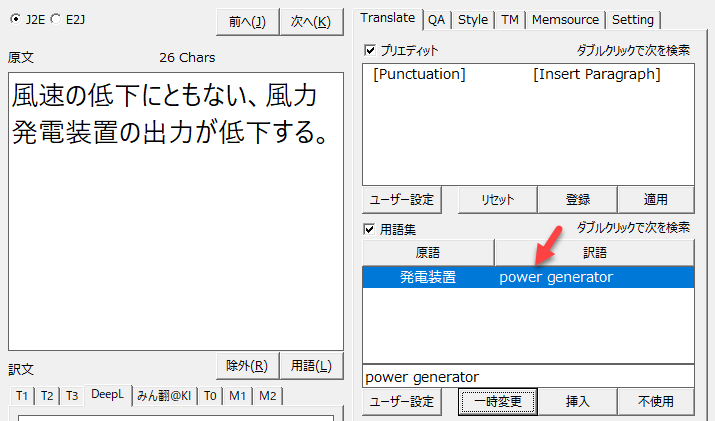Go to previous segment with 前へ(J)

tap(246, 22)
